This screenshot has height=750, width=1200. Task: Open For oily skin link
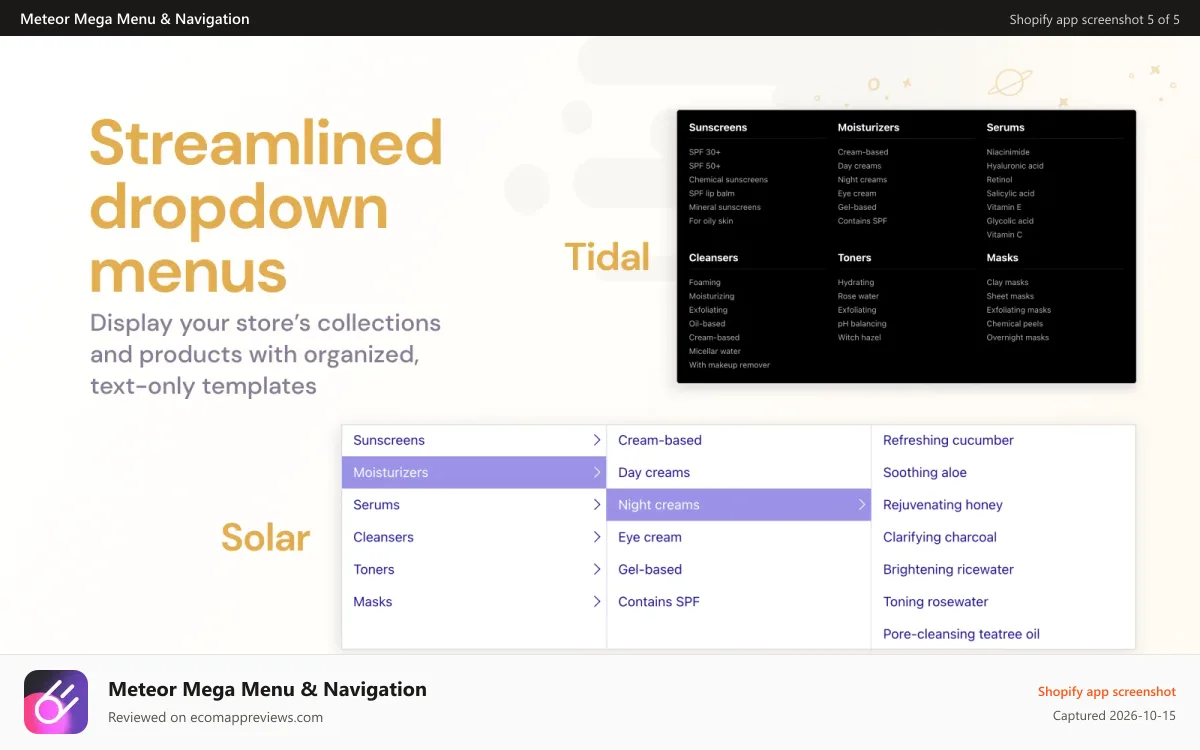711,221
